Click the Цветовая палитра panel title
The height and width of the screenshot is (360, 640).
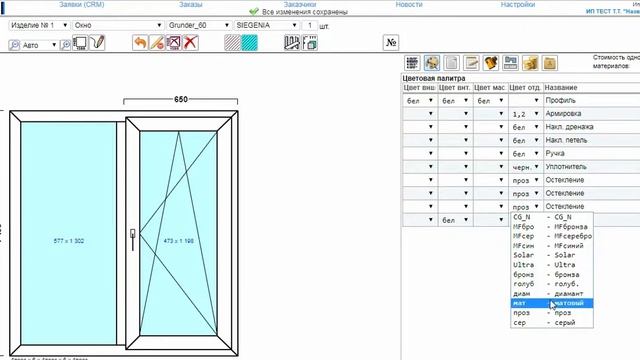434,78
